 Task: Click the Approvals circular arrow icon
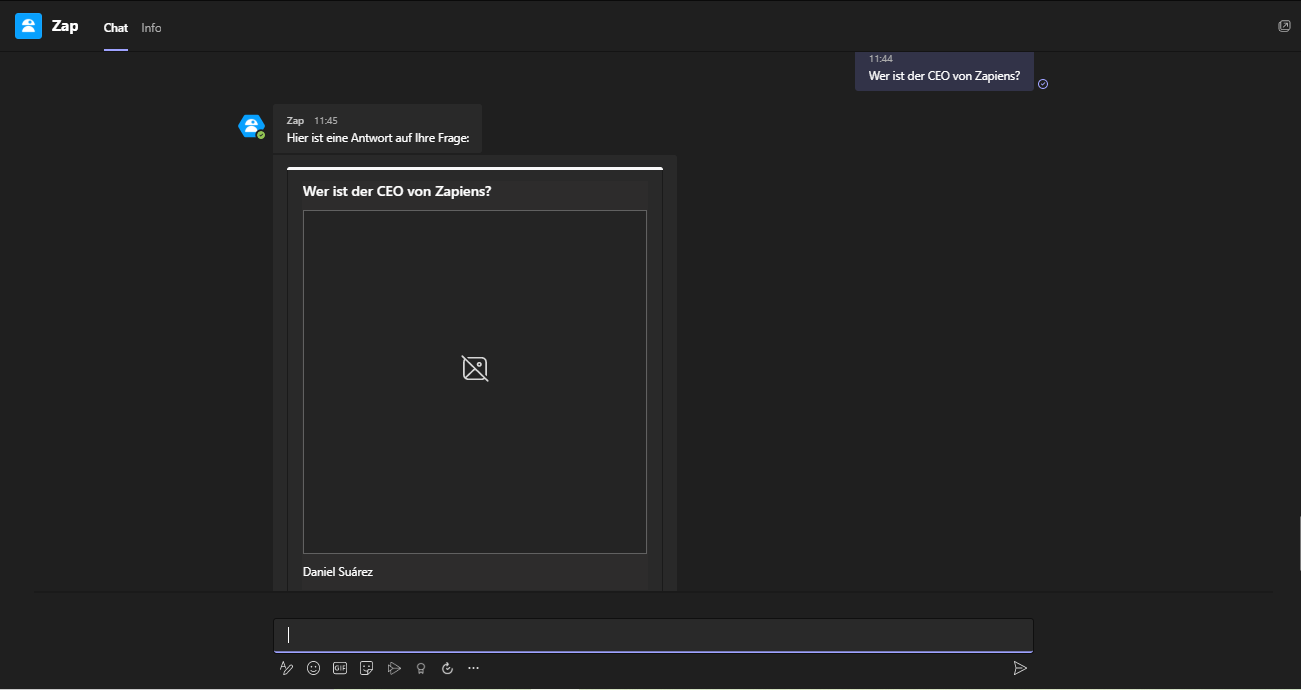click(x=447, y=668)
